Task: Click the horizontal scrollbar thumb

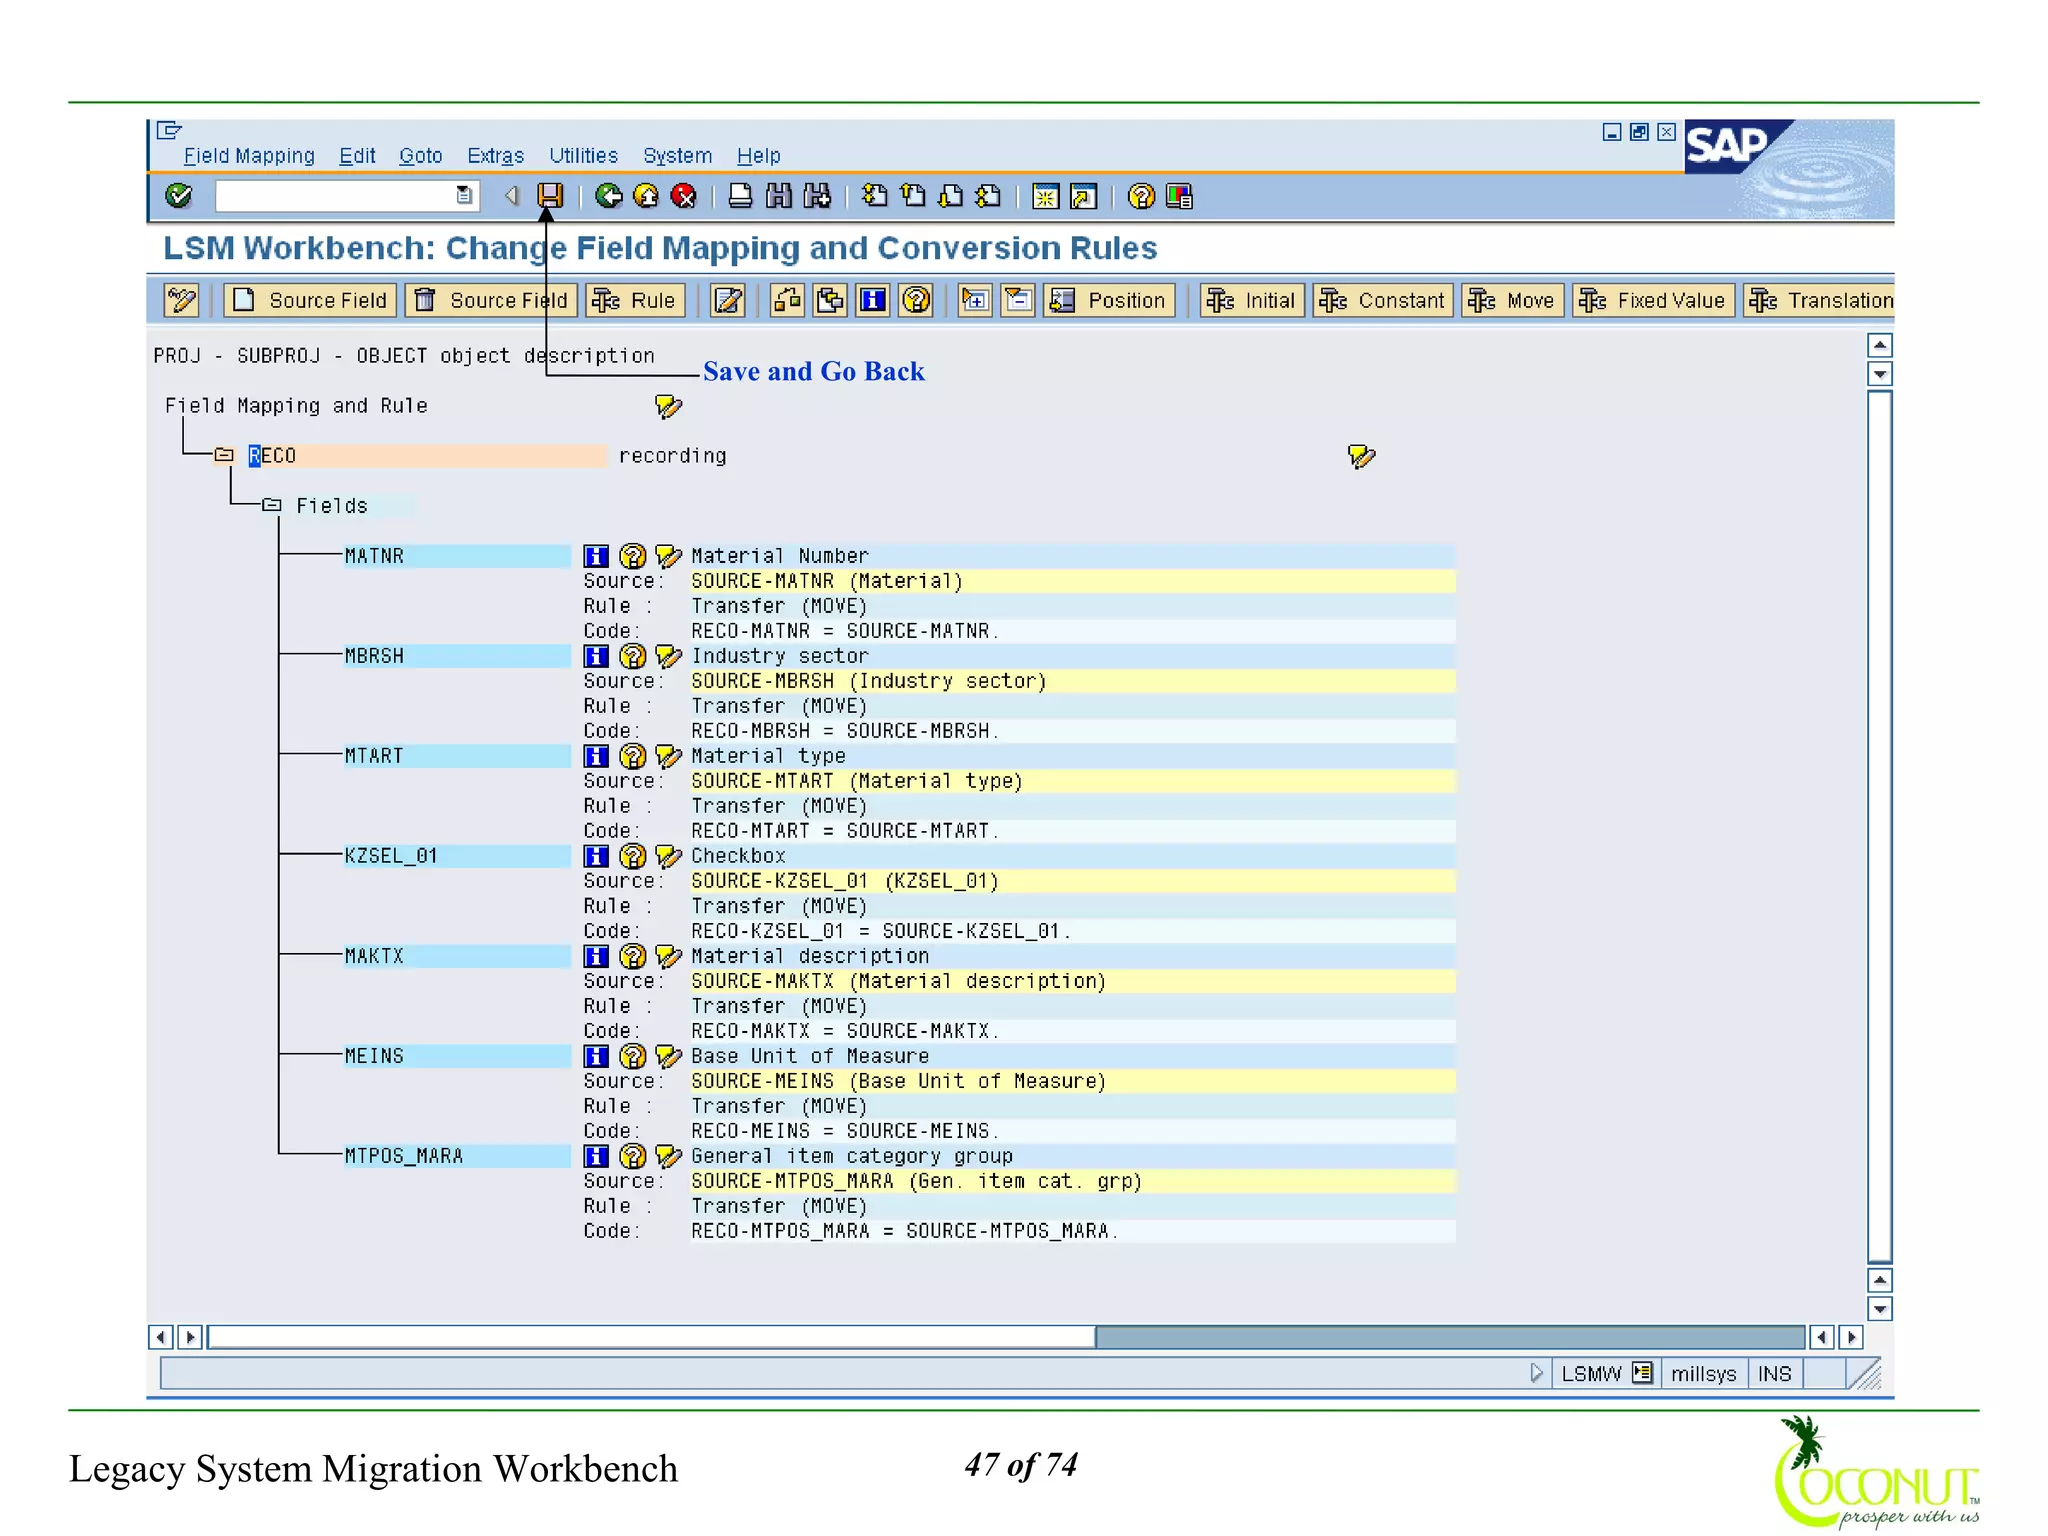Action: point(651,1337)
